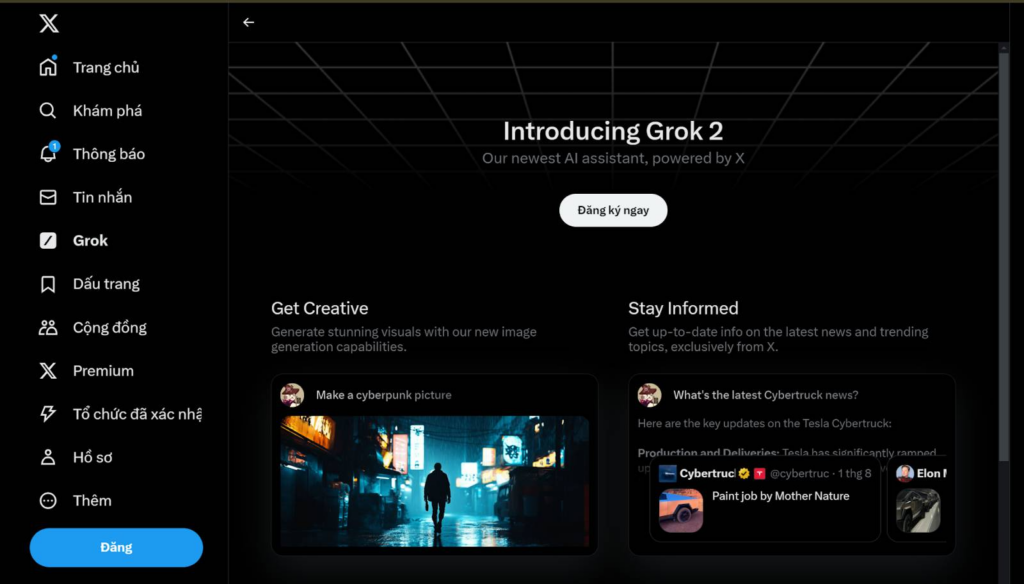Image resolution: width=1024 pixels, height=584 pixels.
Task: Select the Grok slash icon
Action: (48, 240)
